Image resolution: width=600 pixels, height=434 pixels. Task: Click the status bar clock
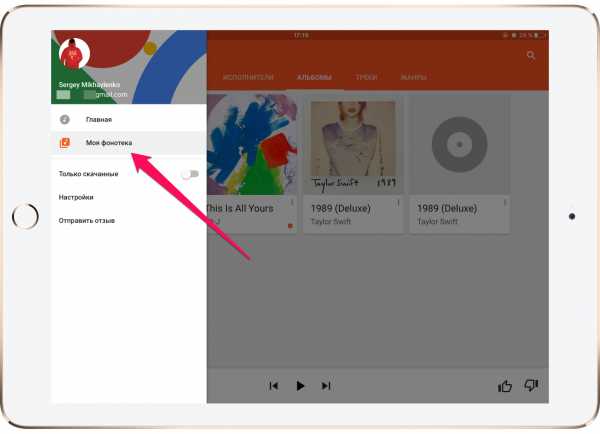(x=301, y=35)
